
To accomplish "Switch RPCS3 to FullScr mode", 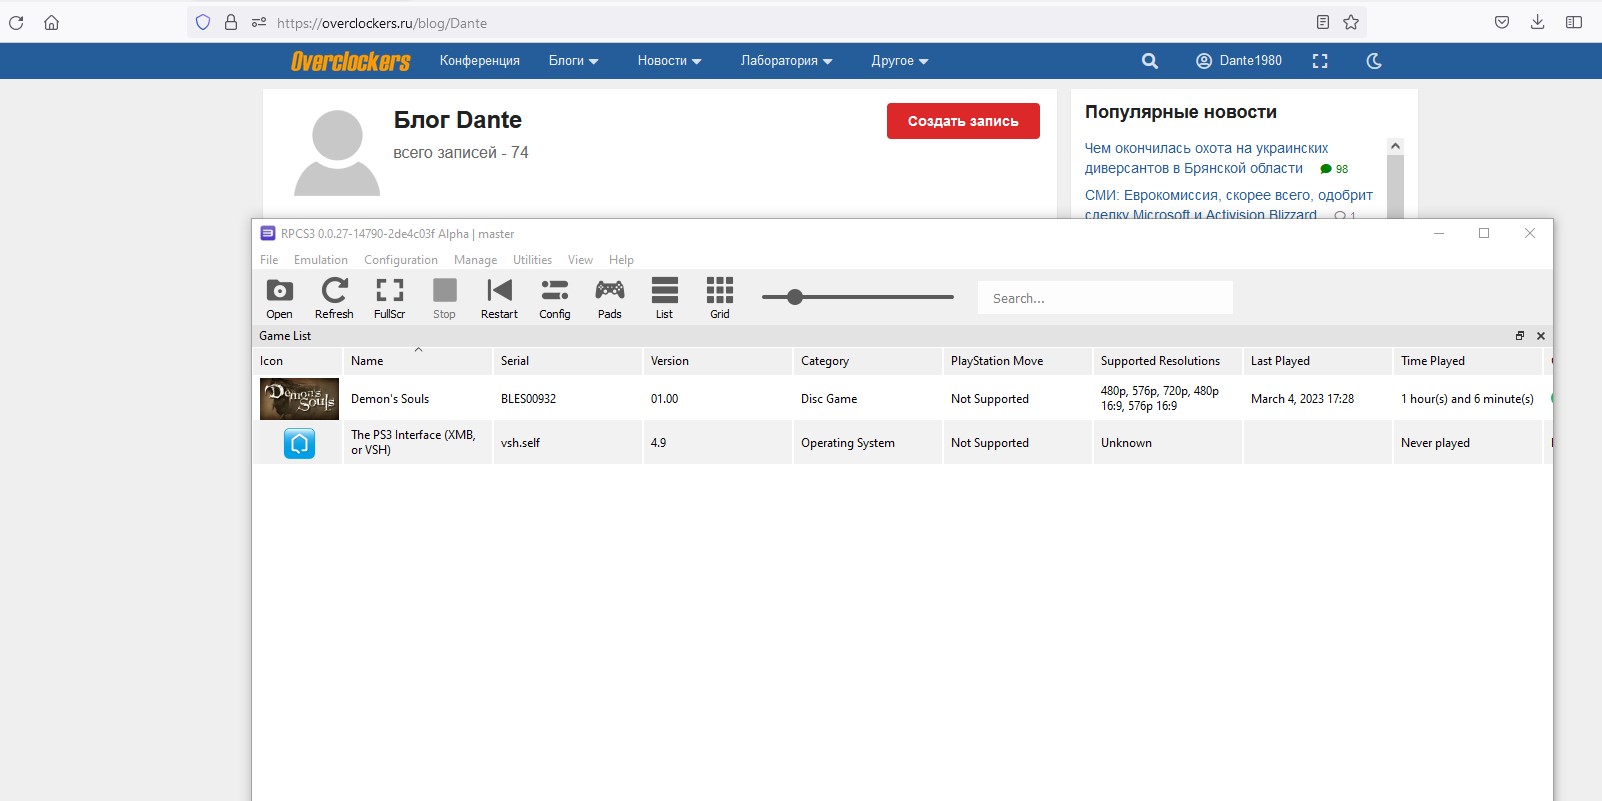I will pyautogui.click(x=389, y=298).
